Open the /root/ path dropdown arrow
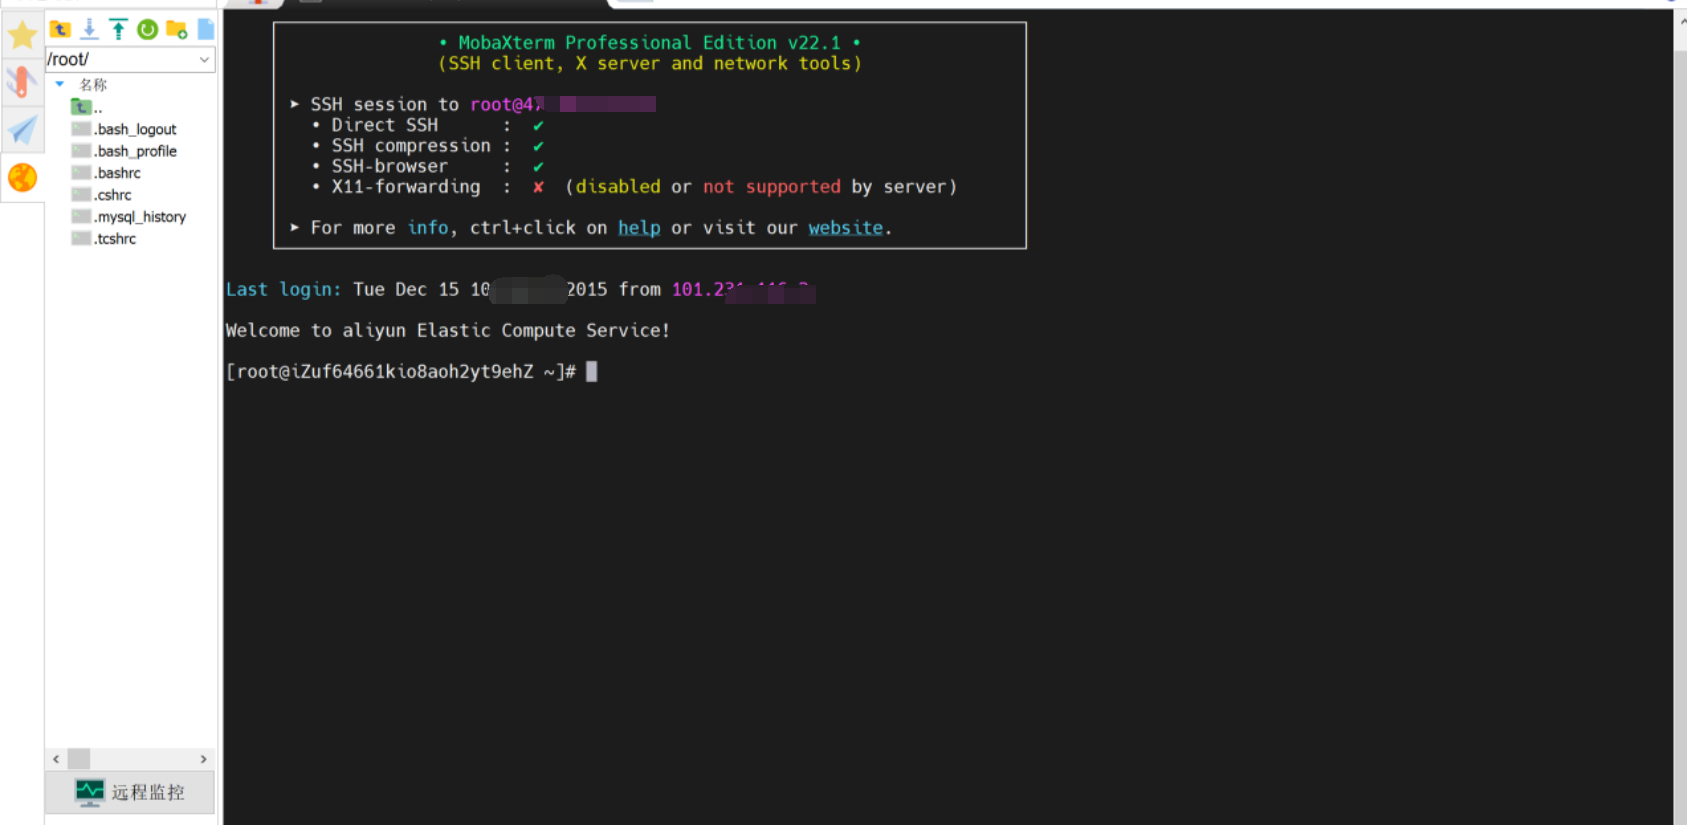 (x=204, y=60)
